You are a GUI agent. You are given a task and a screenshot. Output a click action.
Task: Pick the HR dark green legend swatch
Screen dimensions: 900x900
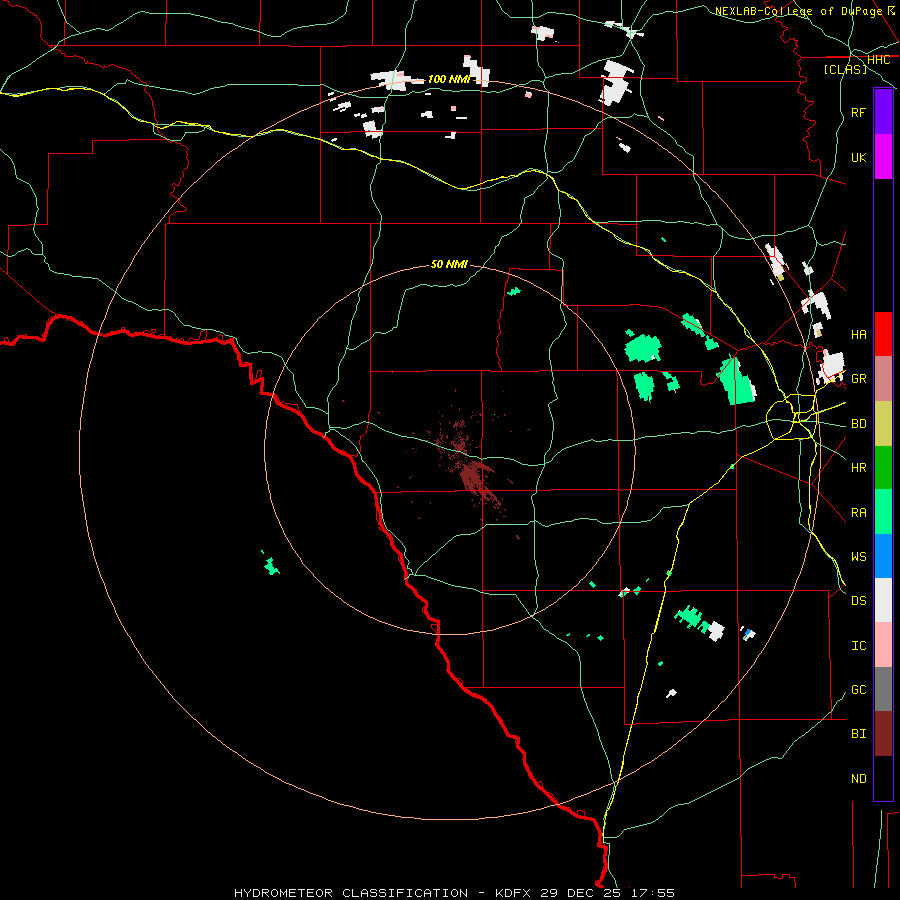click(x=883, y=467)
